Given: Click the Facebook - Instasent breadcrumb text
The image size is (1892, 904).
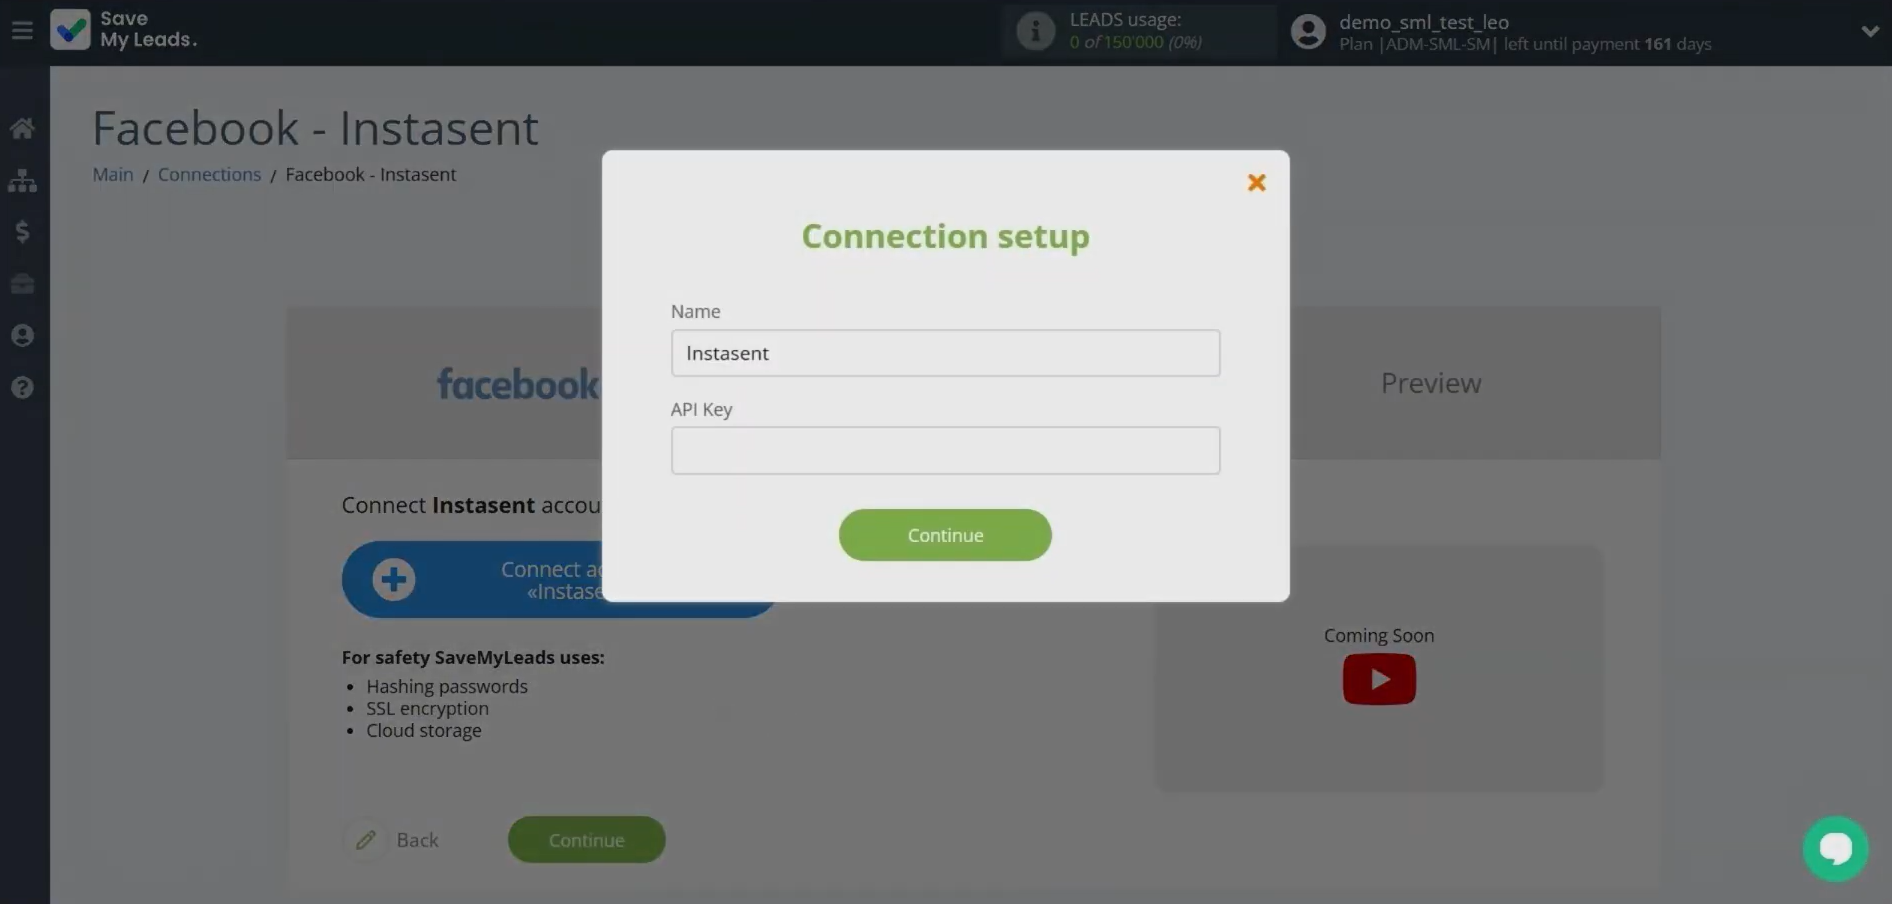Looking at the screenshot, I should pyautogui.click(x=370, y=174).
